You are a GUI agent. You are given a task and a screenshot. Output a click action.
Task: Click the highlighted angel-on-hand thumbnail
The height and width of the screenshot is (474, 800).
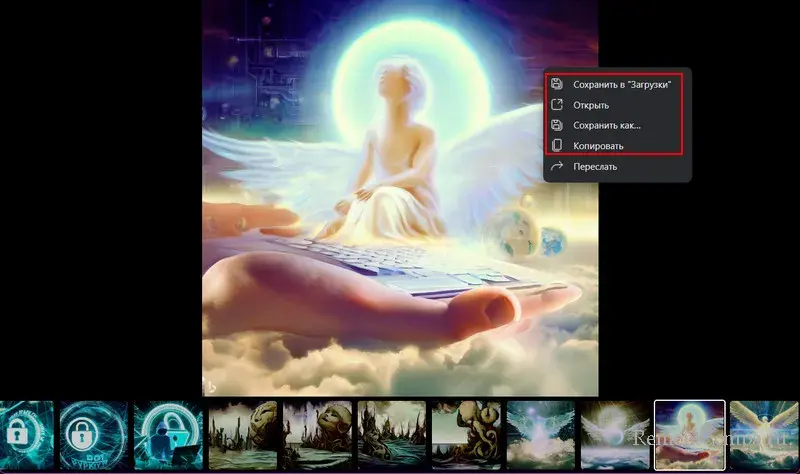coord(689,435)
